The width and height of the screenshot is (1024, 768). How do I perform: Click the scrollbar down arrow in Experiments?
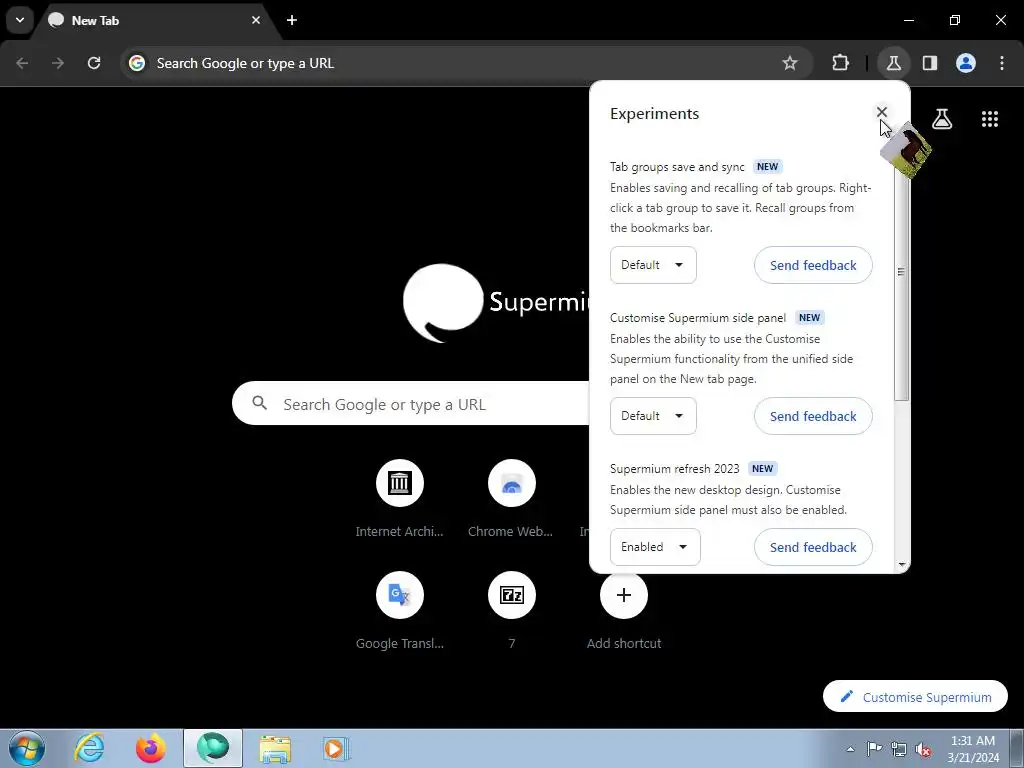902,565
